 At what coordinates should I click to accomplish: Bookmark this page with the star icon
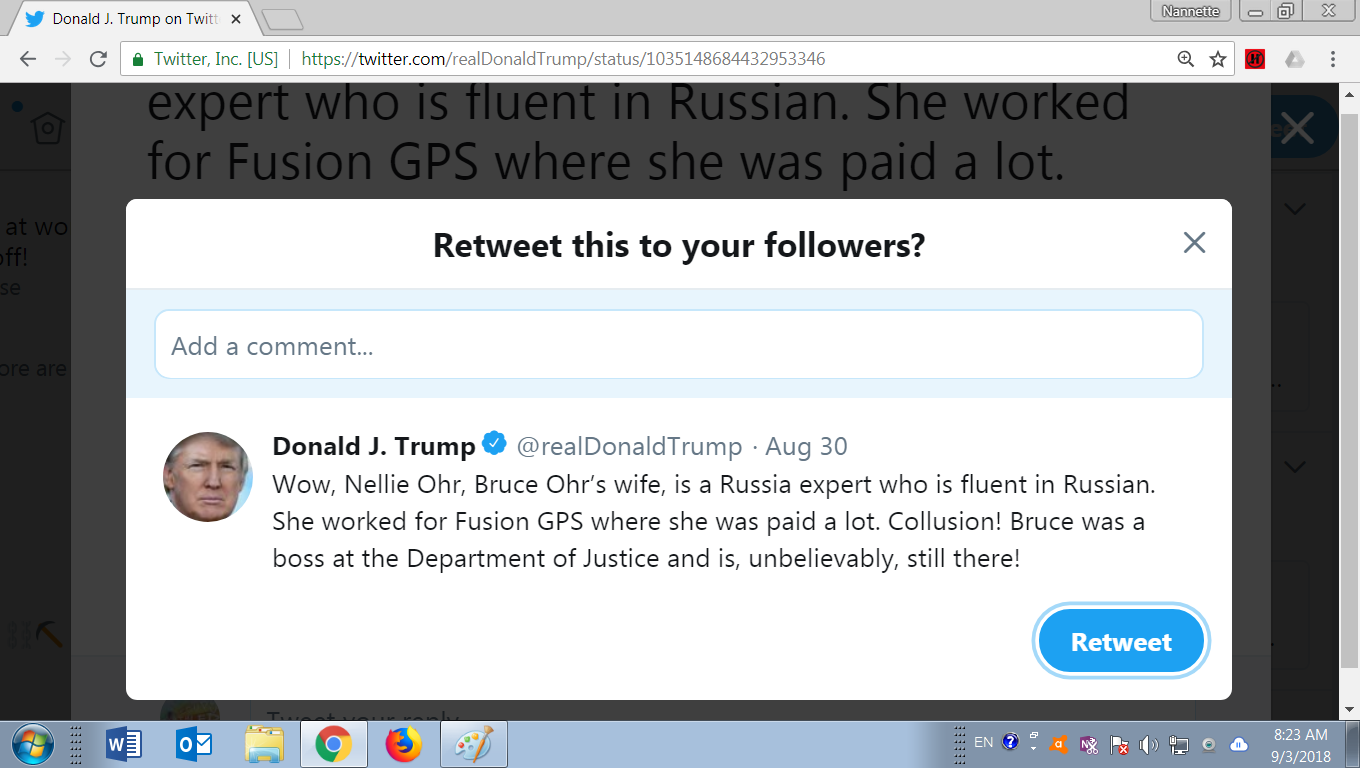pos(1218,59)
